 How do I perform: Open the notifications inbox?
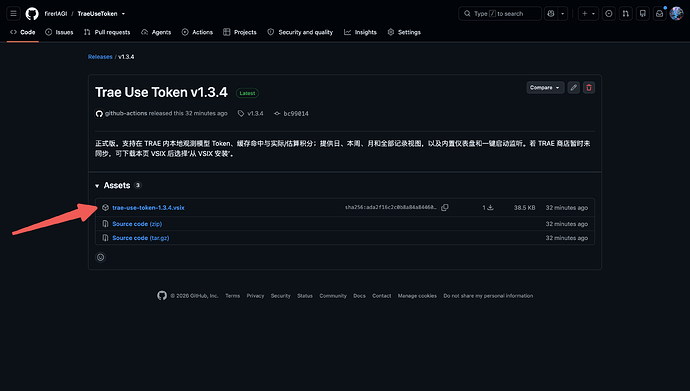tap(660, 14)
